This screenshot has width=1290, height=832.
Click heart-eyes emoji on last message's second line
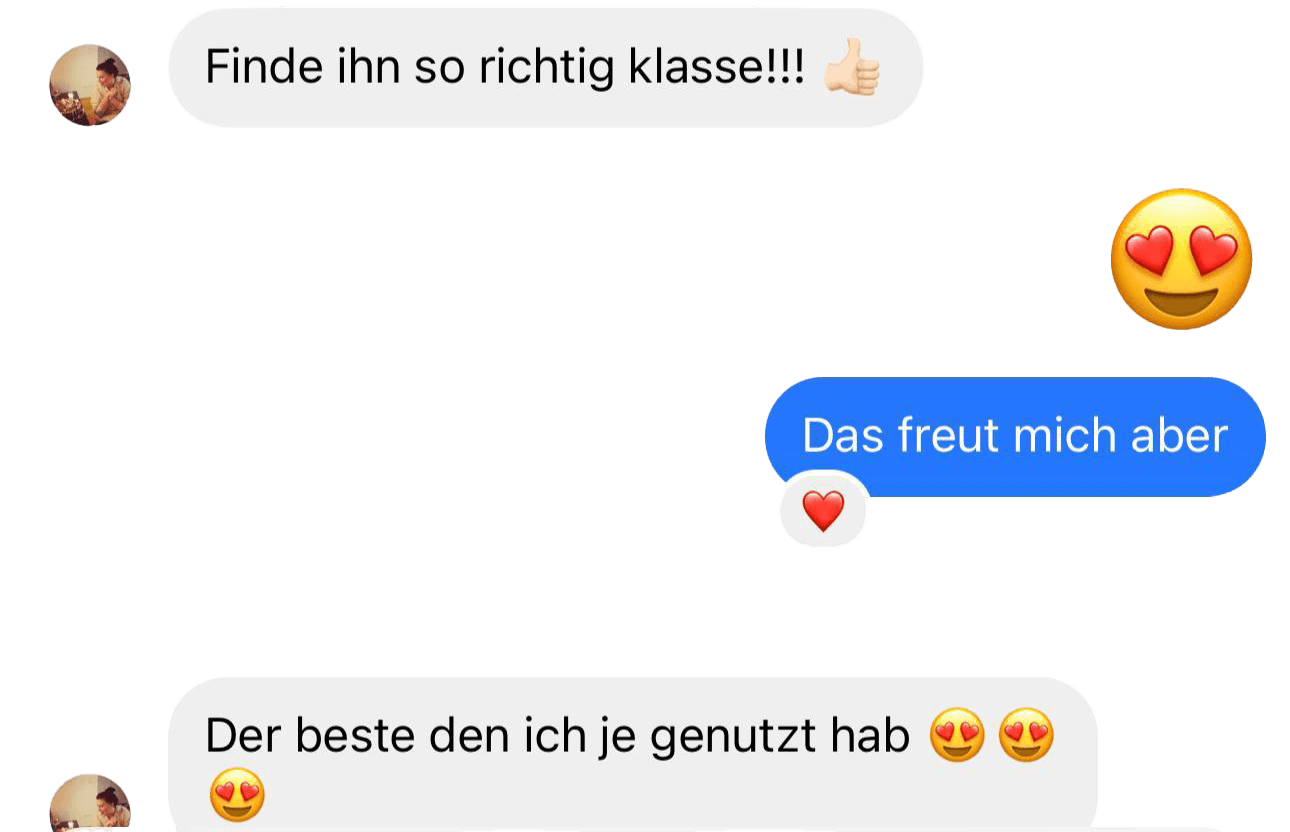point(237,795)
